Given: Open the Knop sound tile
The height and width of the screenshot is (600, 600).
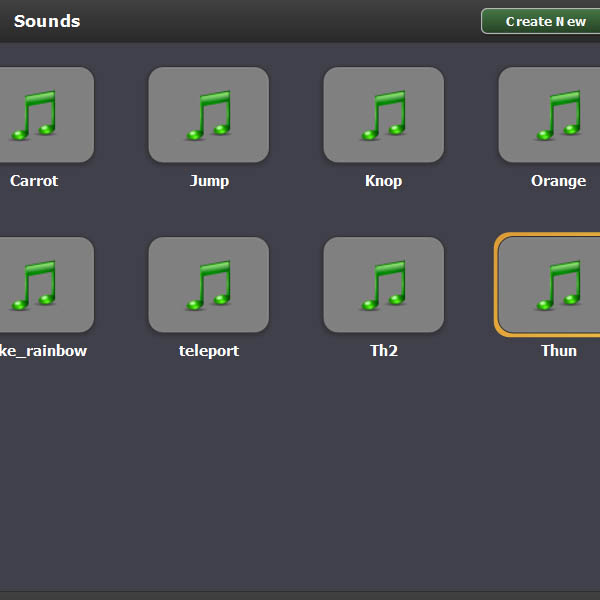Looking at the screenshot, I should [383, 115].
